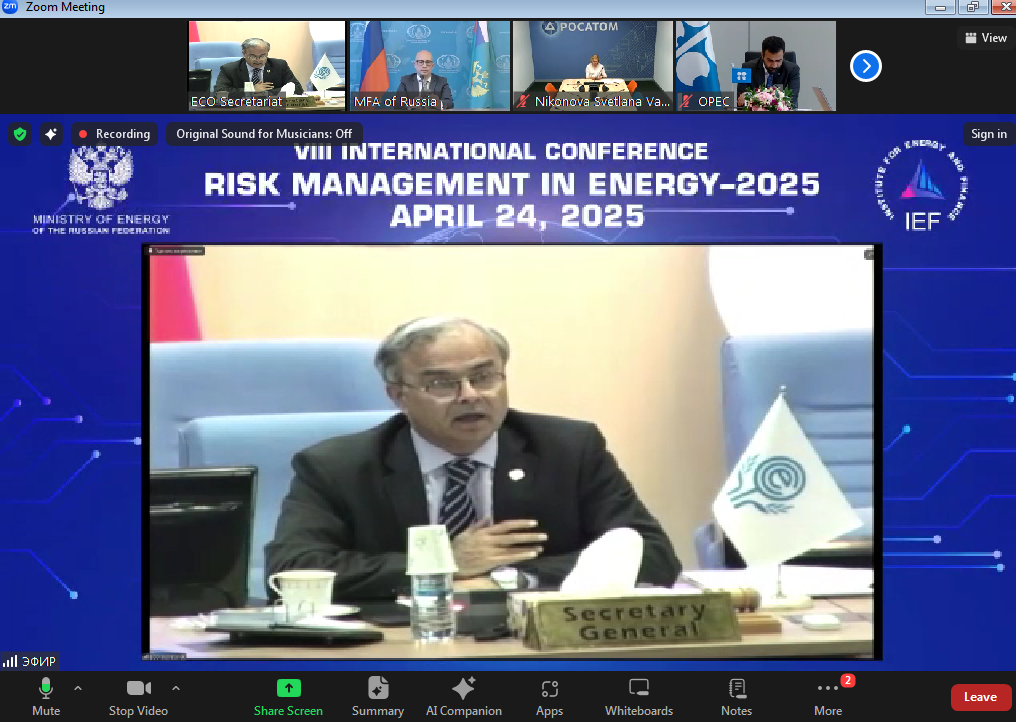Expand audio options arrow next to Mute
The height and width of the screenshot is (722, 1016).
78,688
